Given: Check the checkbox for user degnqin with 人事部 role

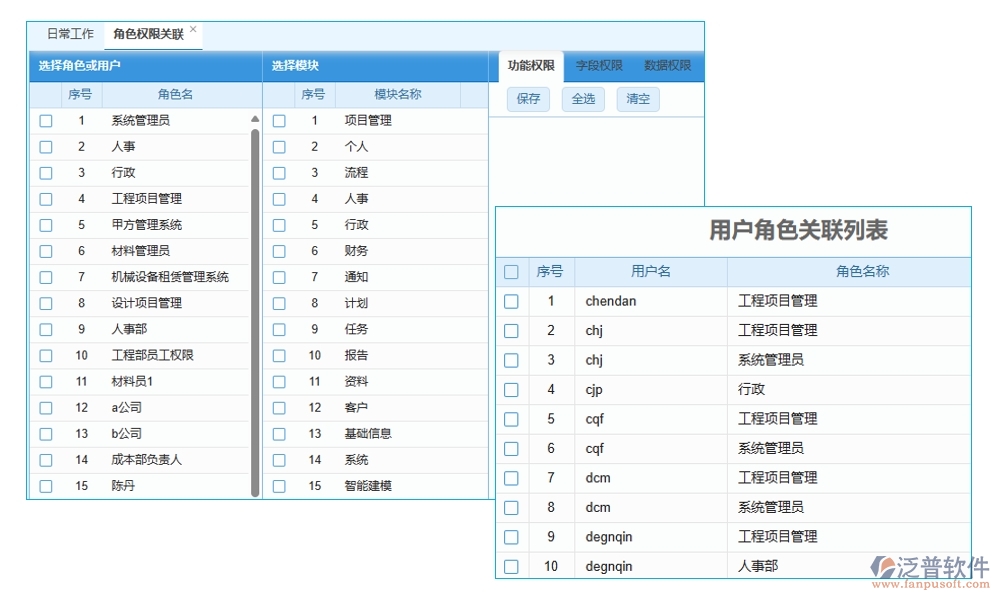Looking at the screenshot, I should 511,566.
